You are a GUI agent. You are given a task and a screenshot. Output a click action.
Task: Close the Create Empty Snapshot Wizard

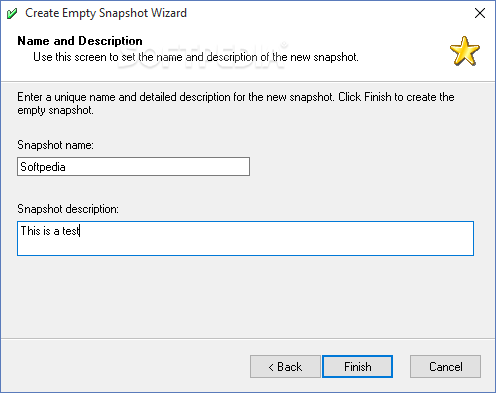480,13
